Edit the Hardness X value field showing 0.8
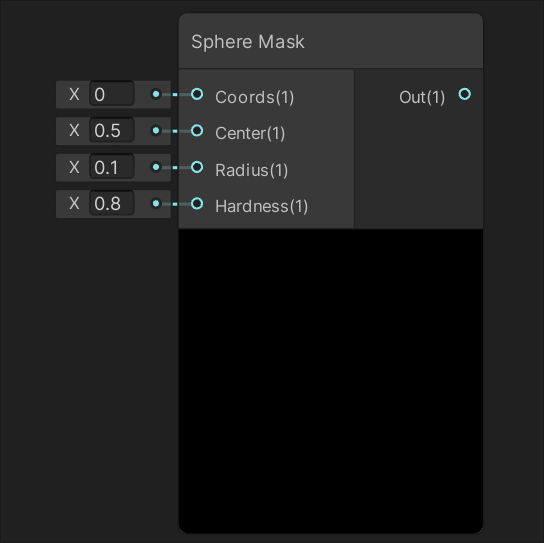Screen dimensions: 544x543 click(x=112, y=204)
